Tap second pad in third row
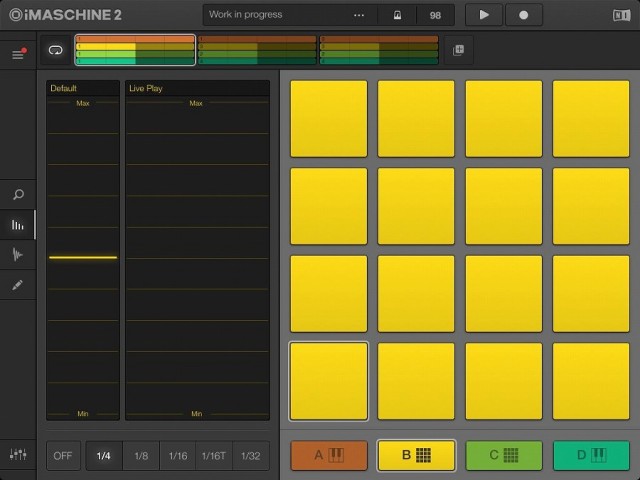The image size is (640, 480). [x=416, y=294]
